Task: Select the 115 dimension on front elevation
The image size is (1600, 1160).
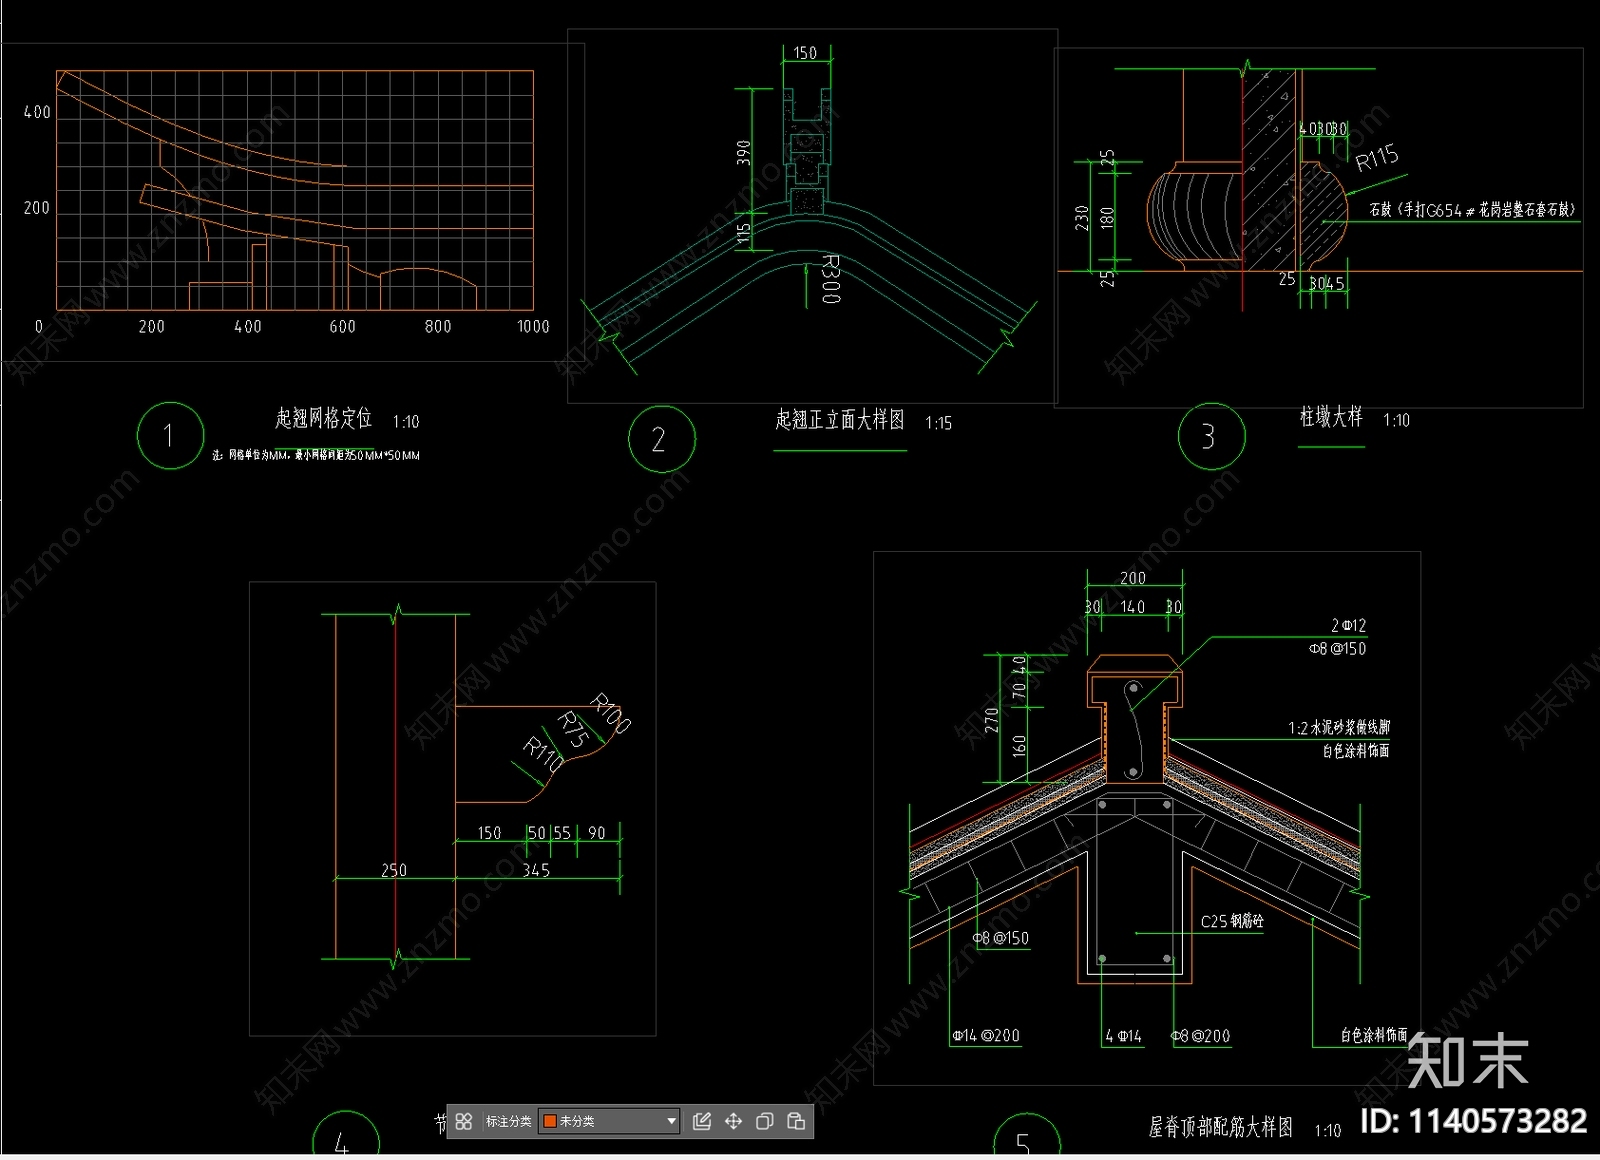Action: click(743, 233)
